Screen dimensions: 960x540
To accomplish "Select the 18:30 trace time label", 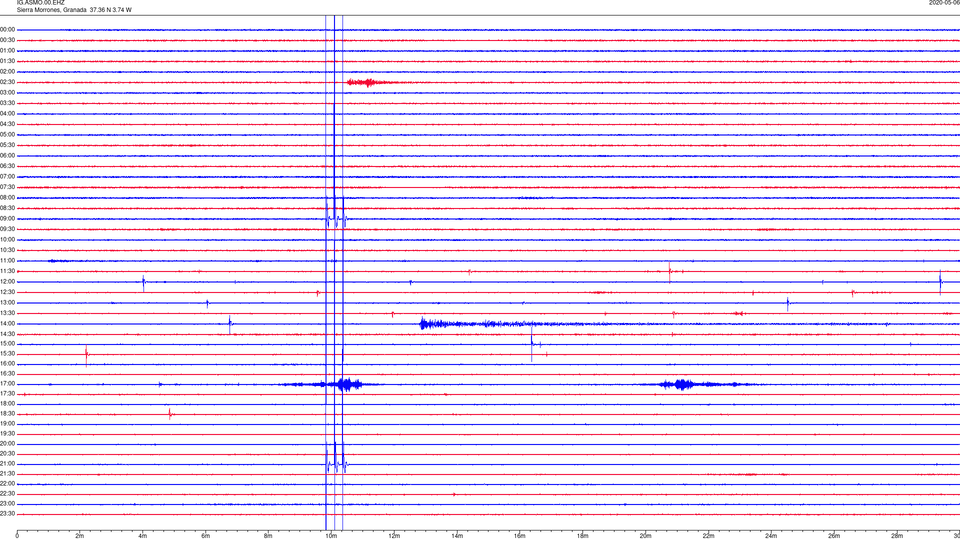I will click(7, 414).
